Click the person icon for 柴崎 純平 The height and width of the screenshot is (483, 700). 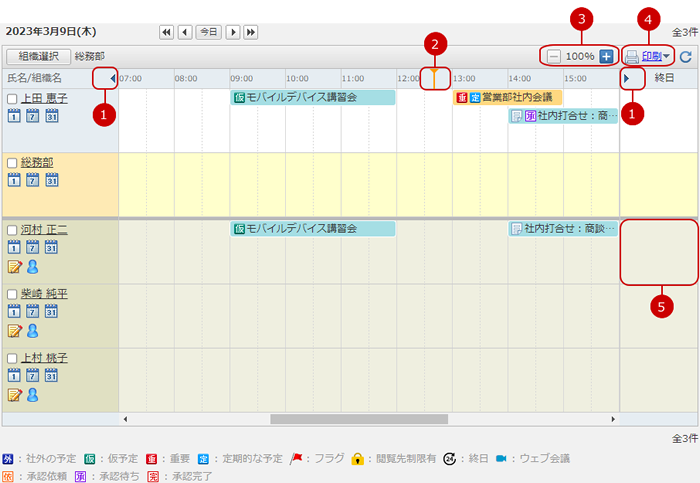coord(33,331)
